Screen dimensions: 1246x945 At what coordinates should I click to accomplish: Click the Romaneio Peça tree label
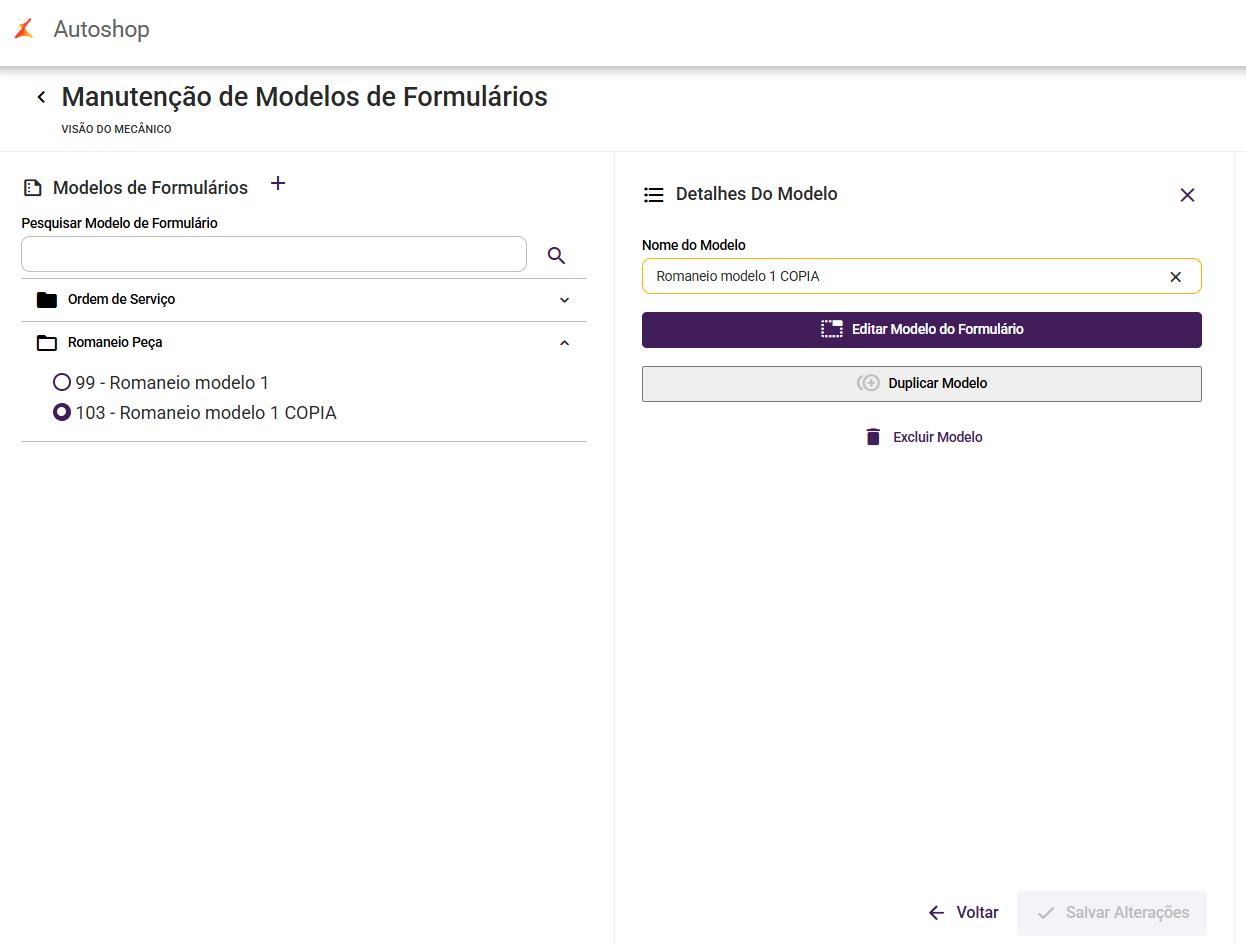(115, 343)
